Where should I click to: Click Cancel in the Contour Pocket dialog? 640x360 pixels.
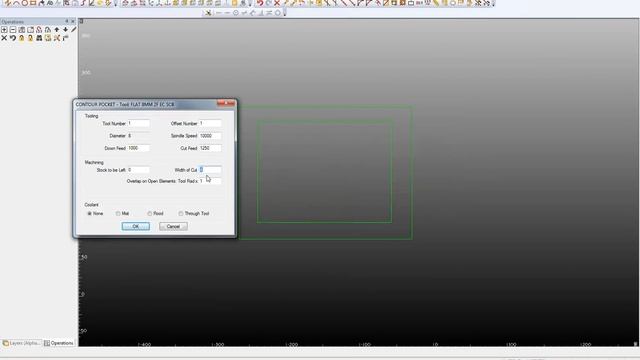pyautogui.click(x=173, y=226)
